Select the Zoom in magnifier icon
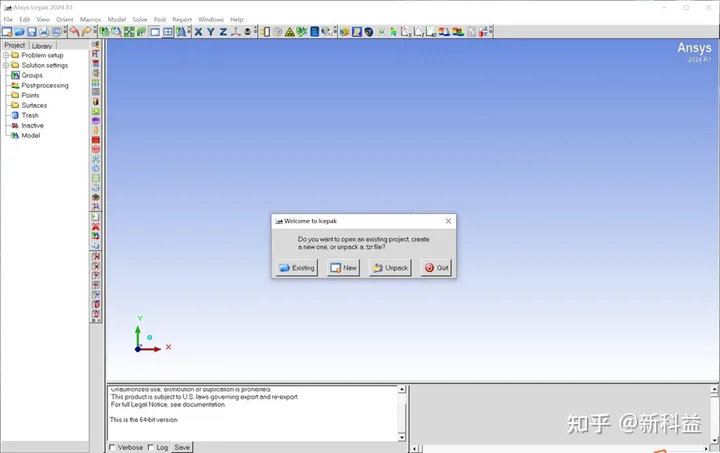The width and height of the screenshot is (720, 453). tap(117, 32)
